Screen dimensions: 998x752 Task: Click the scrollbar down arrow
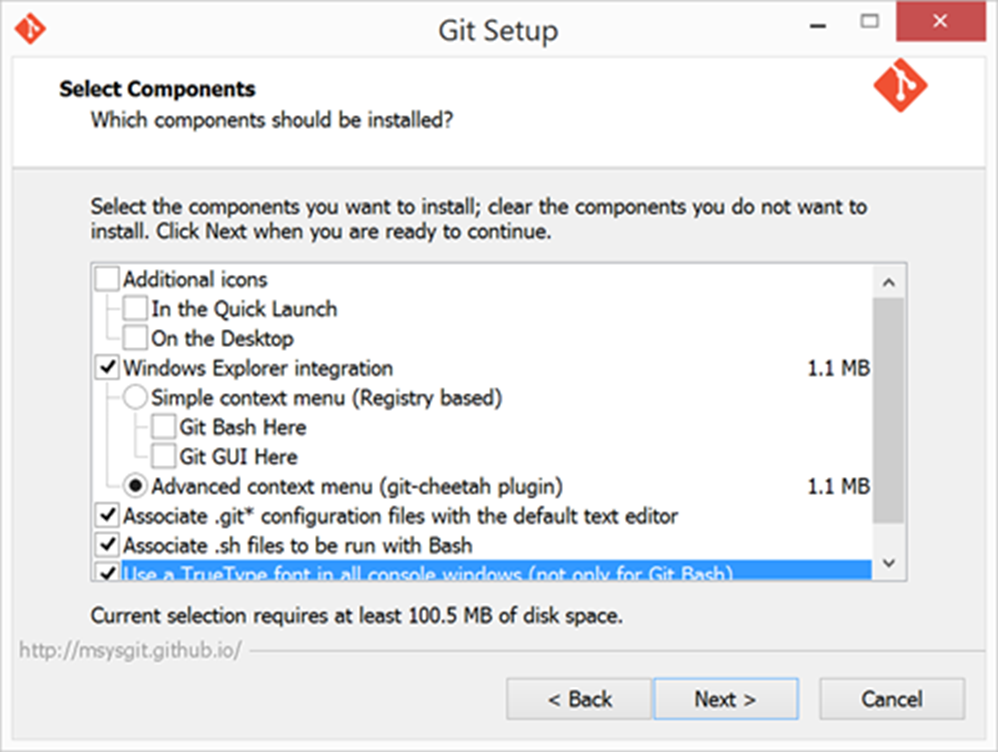click(x=889, y=563)
